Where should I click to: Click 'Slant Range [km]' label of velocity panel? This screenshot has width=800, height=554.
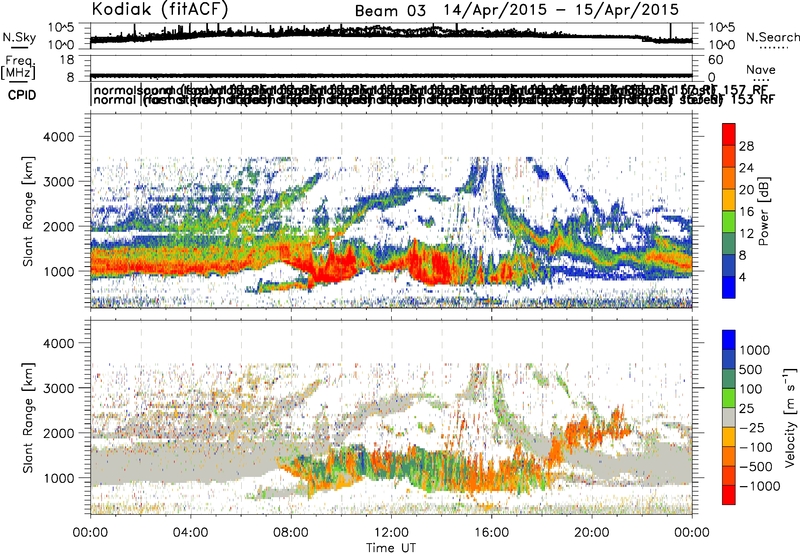coord(28,417)
